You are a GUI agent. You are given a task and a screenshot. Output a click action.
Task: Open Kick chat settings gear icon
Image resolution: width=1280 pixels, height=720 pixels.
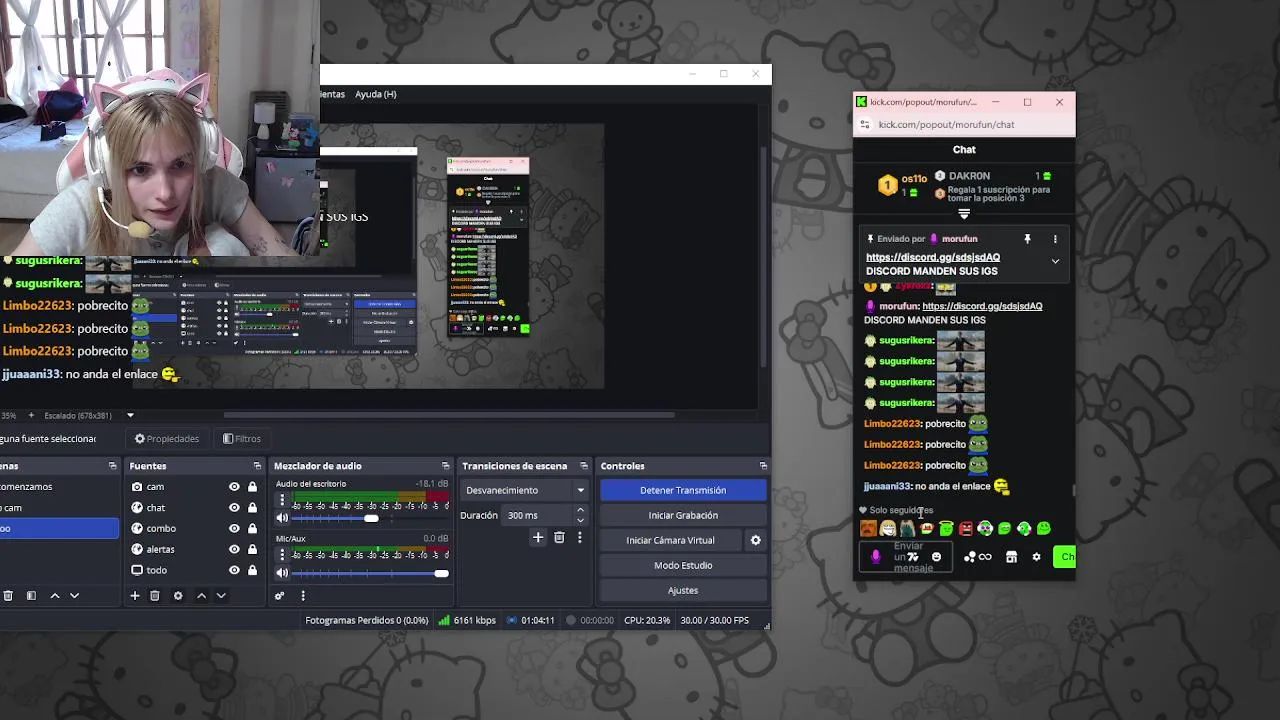point(1036,557)
